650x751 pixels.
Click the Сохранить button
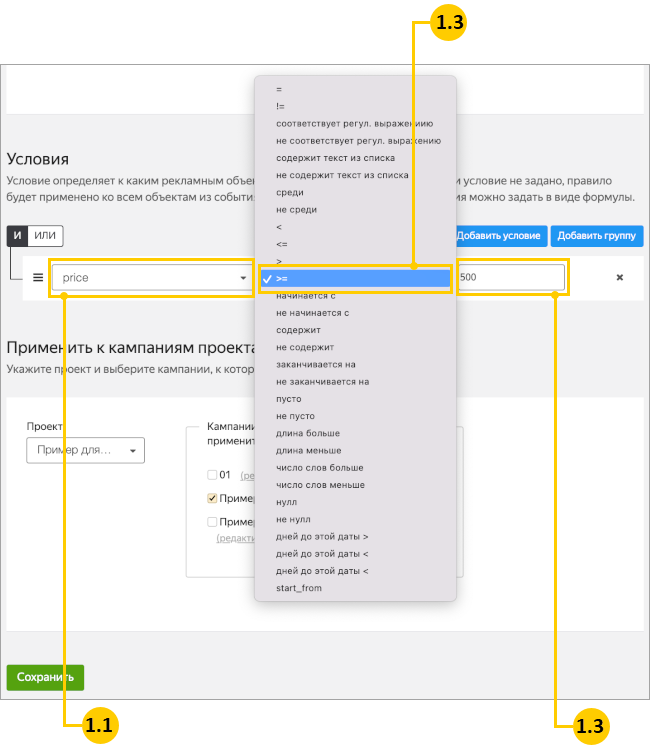pos(45,677)
